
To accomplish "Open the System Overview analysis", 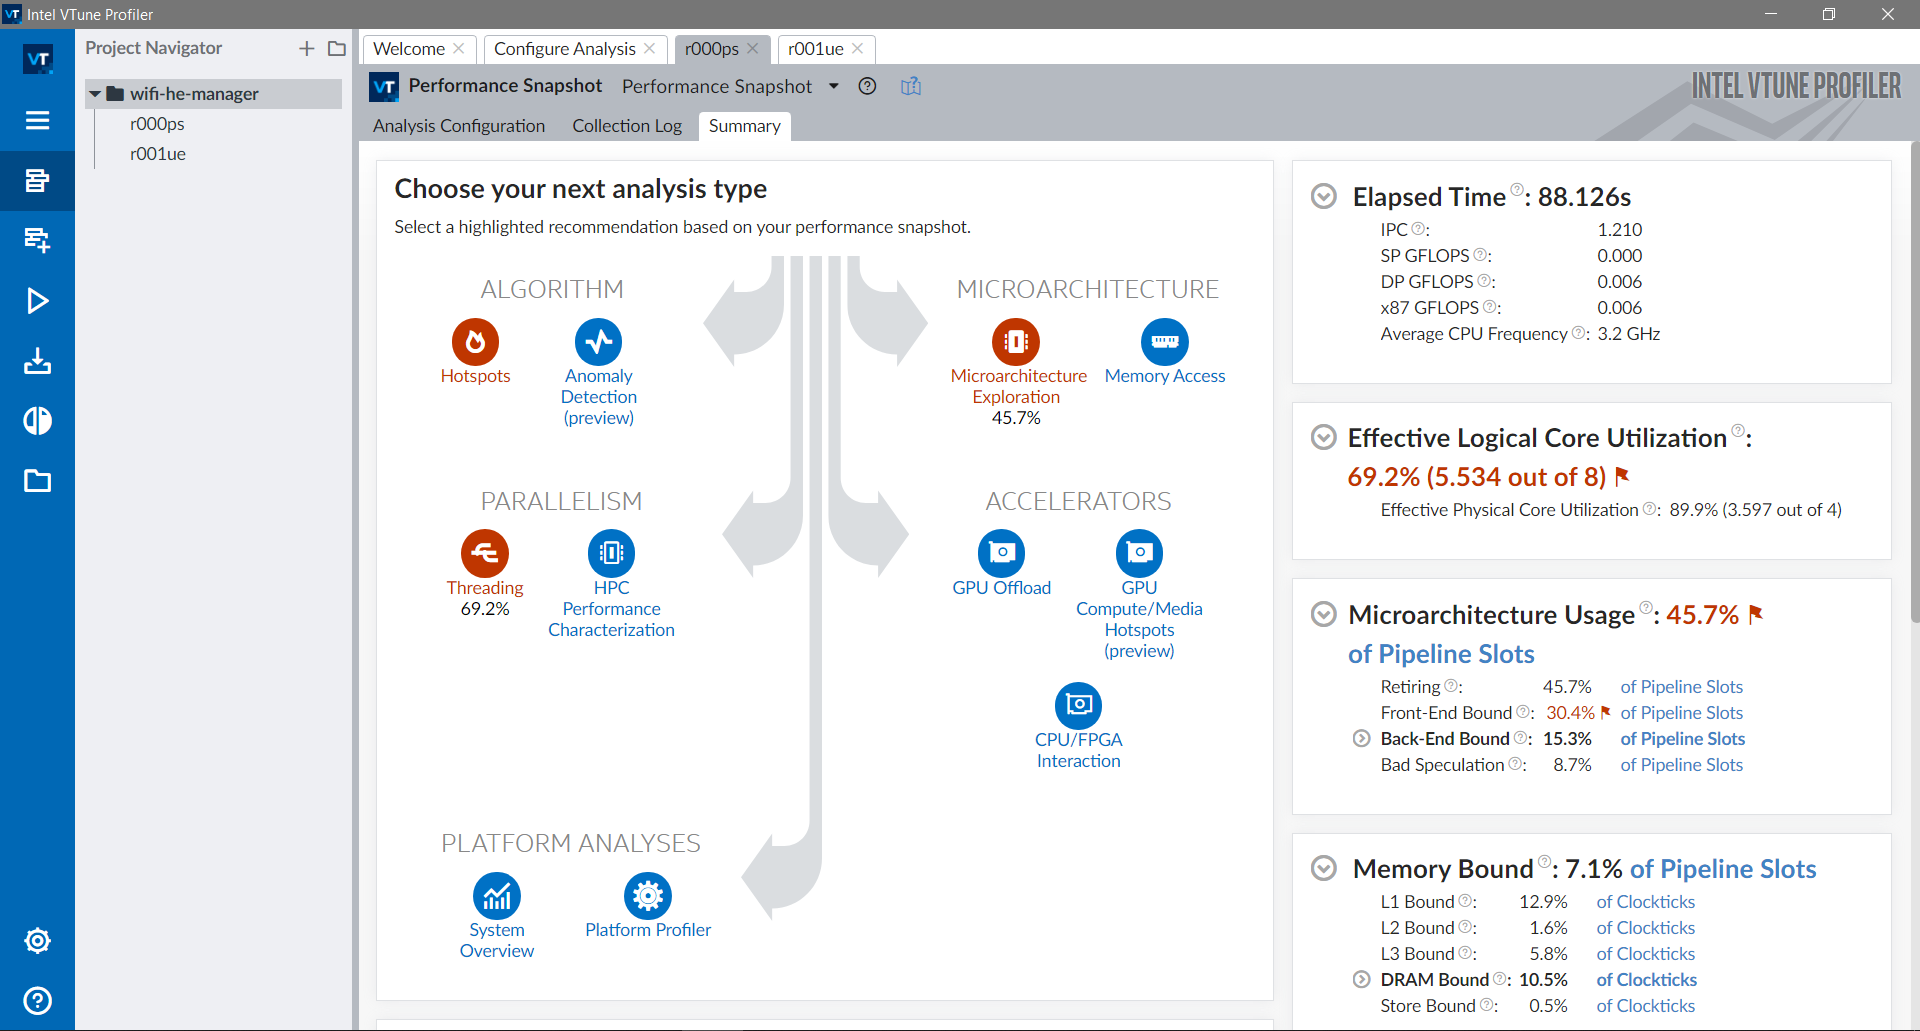I will [496, 897].
